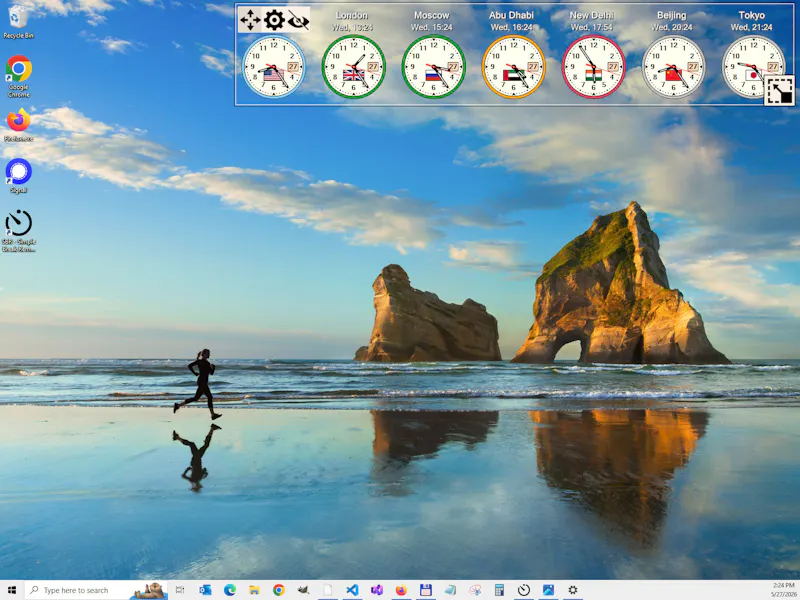Viewport: 800px width, 600px height.
Task: Click the Abu Dhabi orange-rimmed clock
Action: tap(513, 67)
